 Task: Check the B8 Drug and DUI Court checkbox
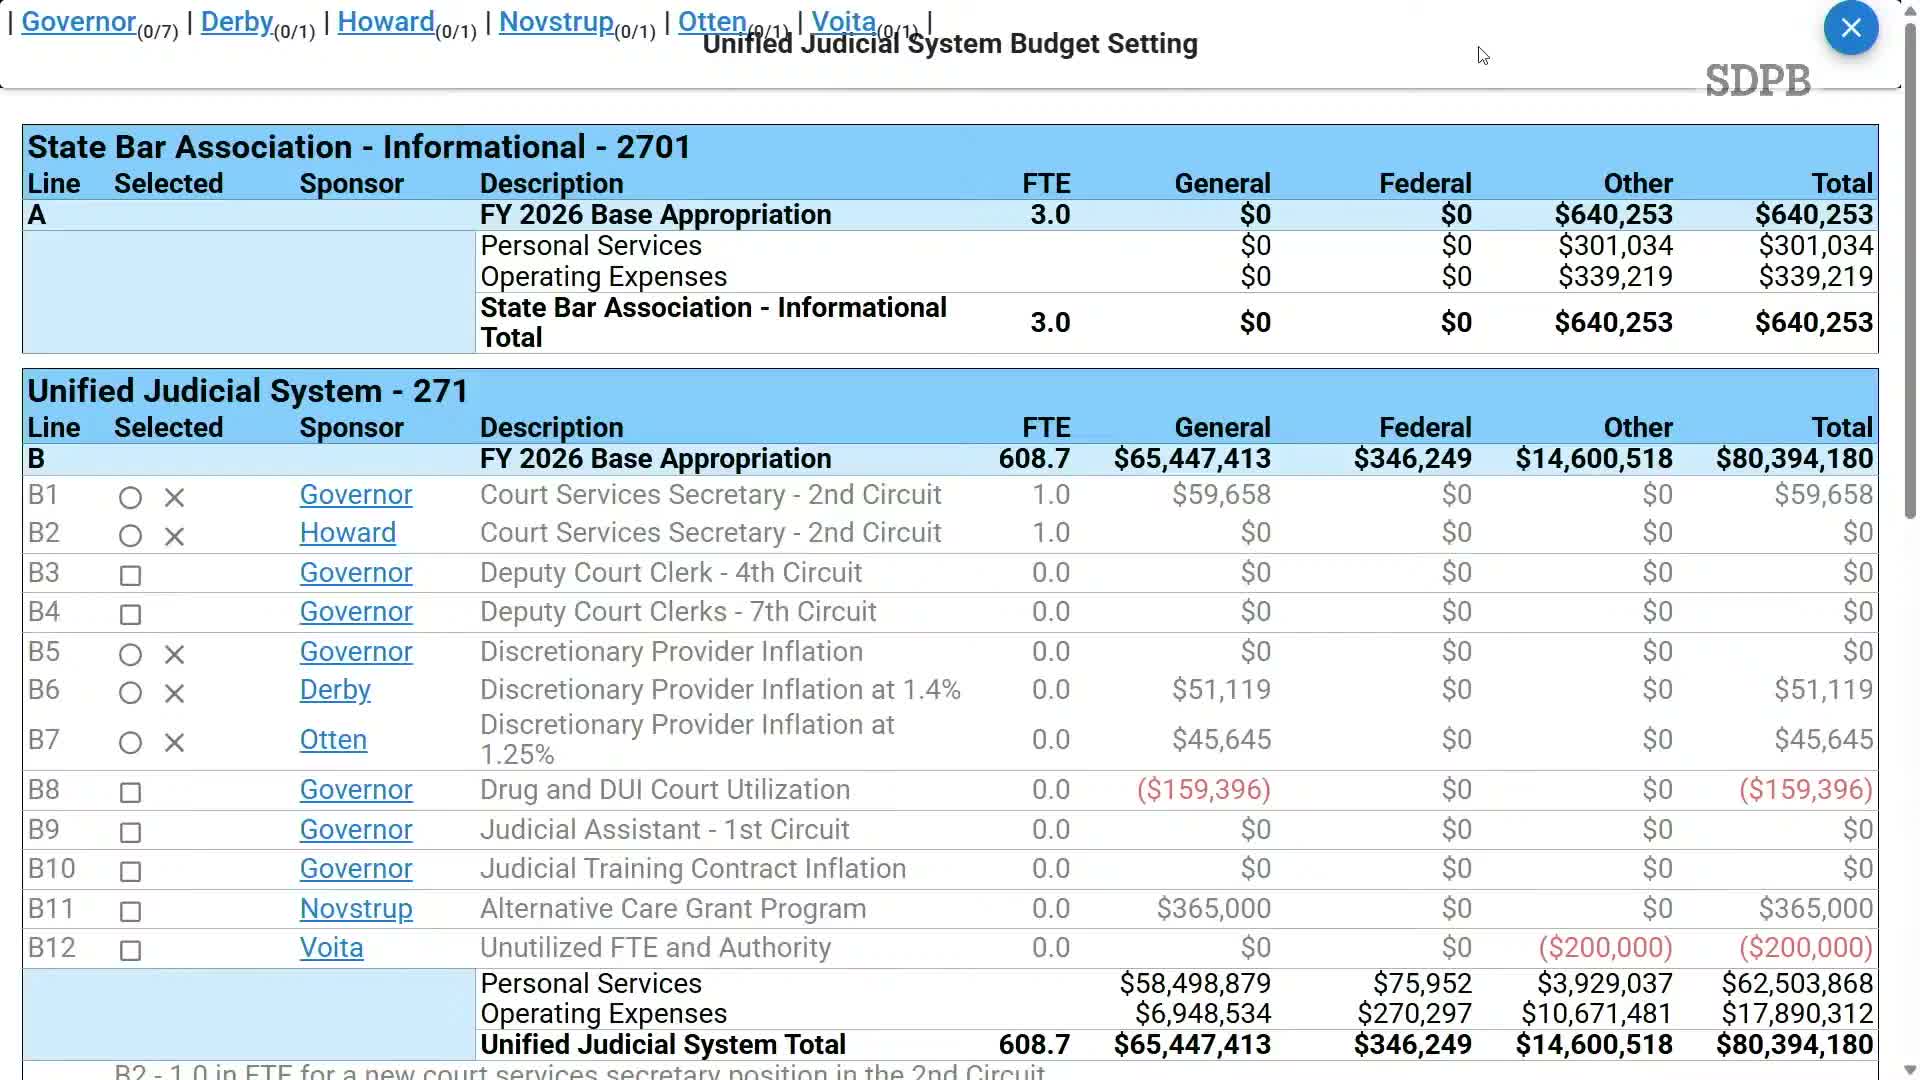pos(130,792)
